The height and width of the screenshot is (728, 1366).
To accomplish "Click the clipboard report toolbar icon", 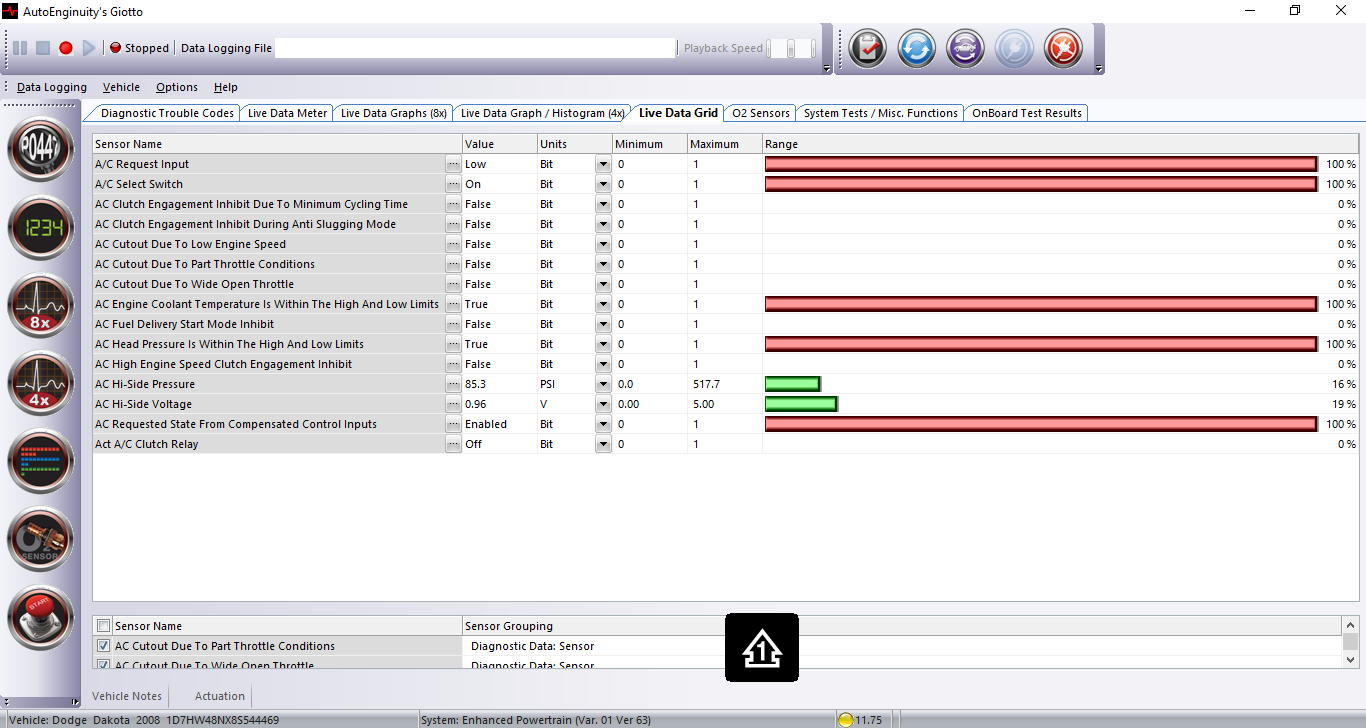I will [x=866, y=47].
